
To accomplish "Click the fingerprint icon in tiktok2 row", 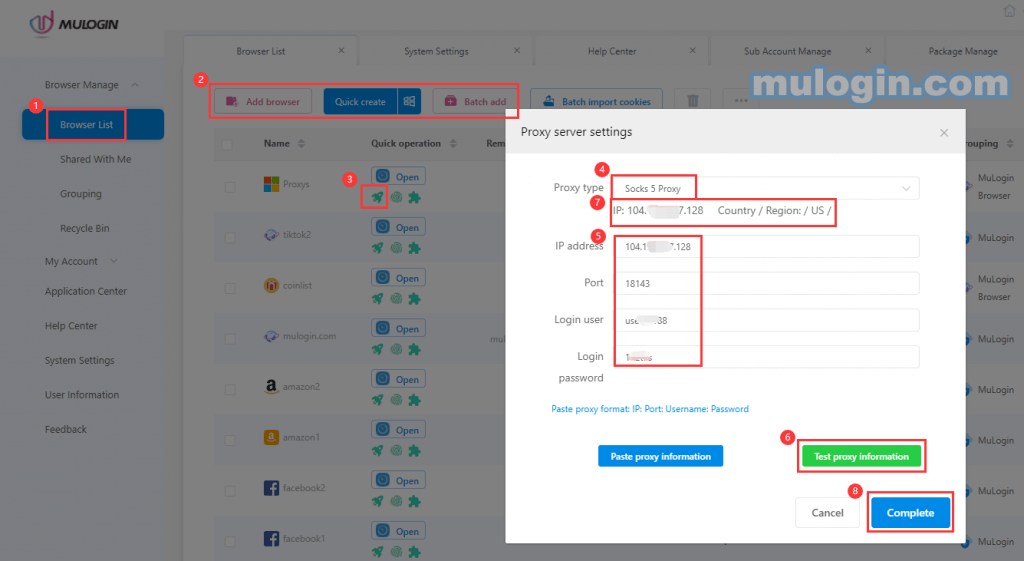I will [x=396, y=247].
